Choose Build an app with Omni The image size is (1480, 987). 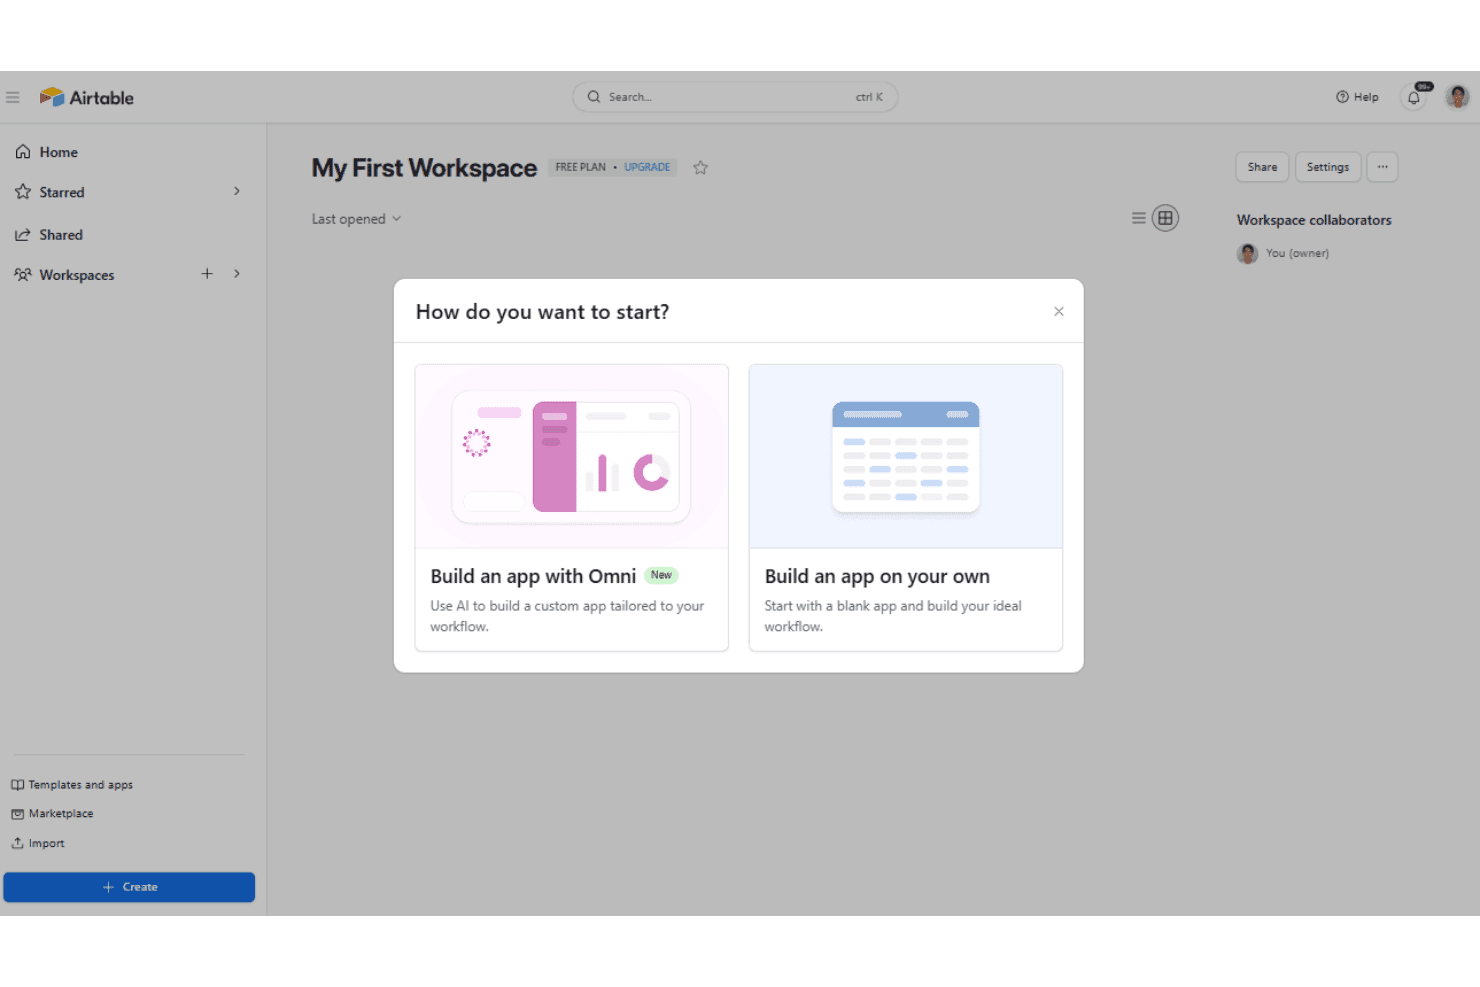click(x=572, y=508)
